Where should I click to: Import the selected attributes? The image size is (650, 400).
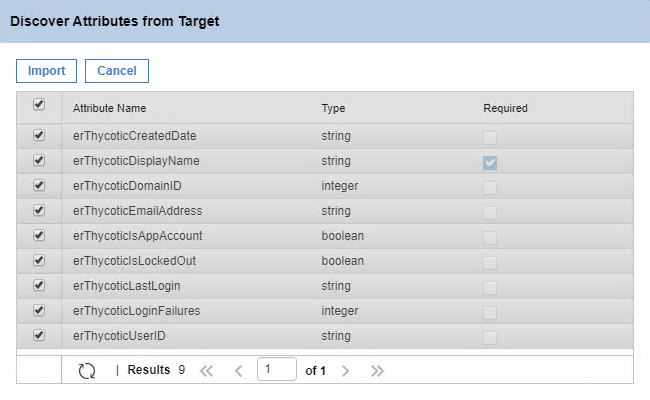[46, 71]
